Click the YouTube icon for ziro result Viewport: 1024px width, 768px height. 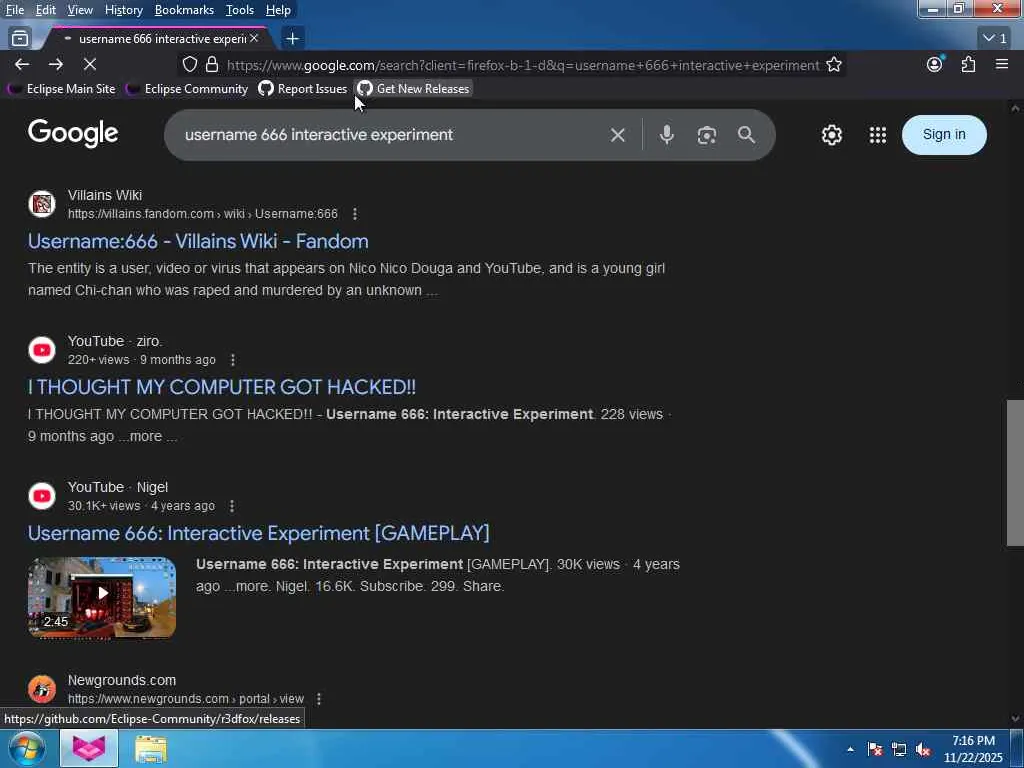42,350
